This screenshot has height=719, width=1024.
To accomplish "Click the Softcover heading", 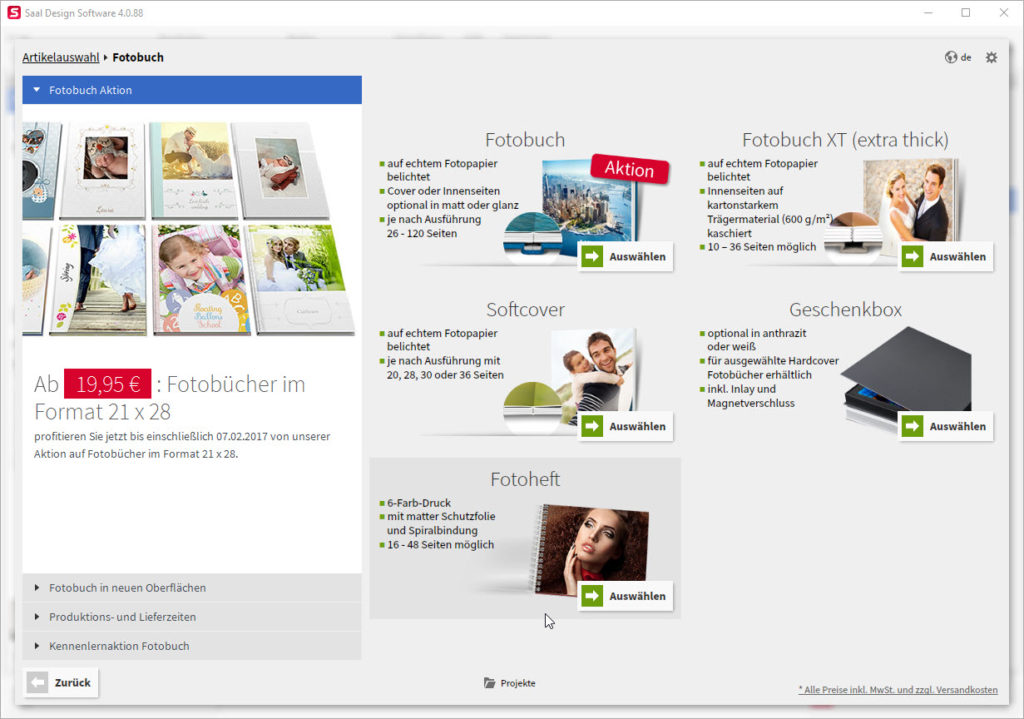I will click(525, 310).
